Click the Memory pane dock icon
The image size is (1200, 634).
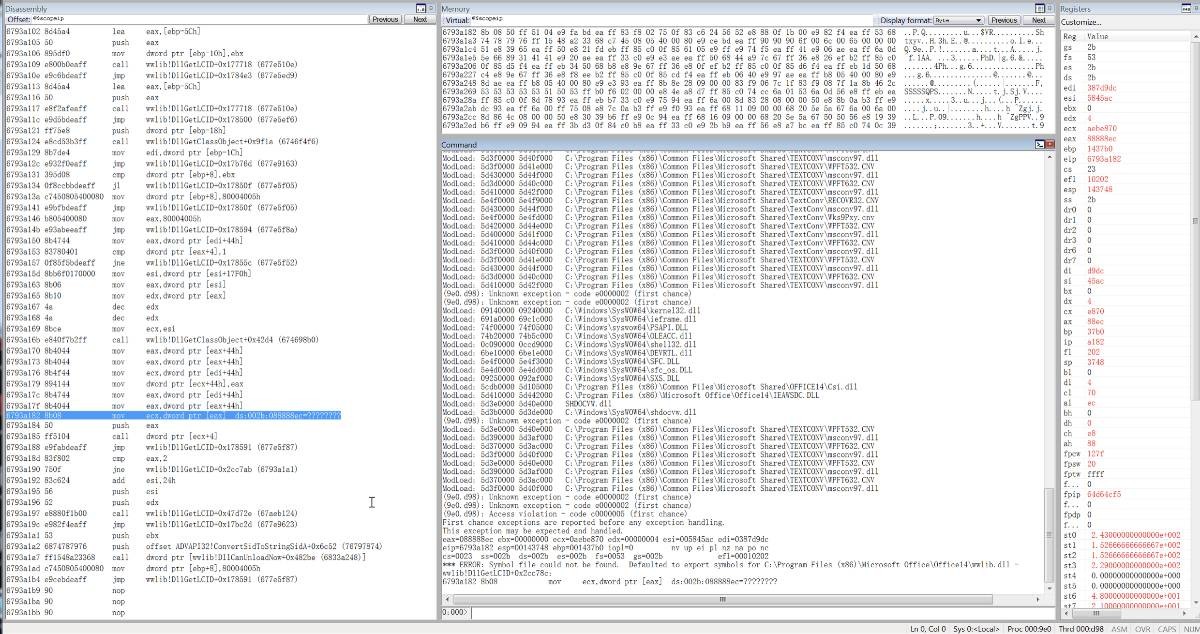(1038, 7)
